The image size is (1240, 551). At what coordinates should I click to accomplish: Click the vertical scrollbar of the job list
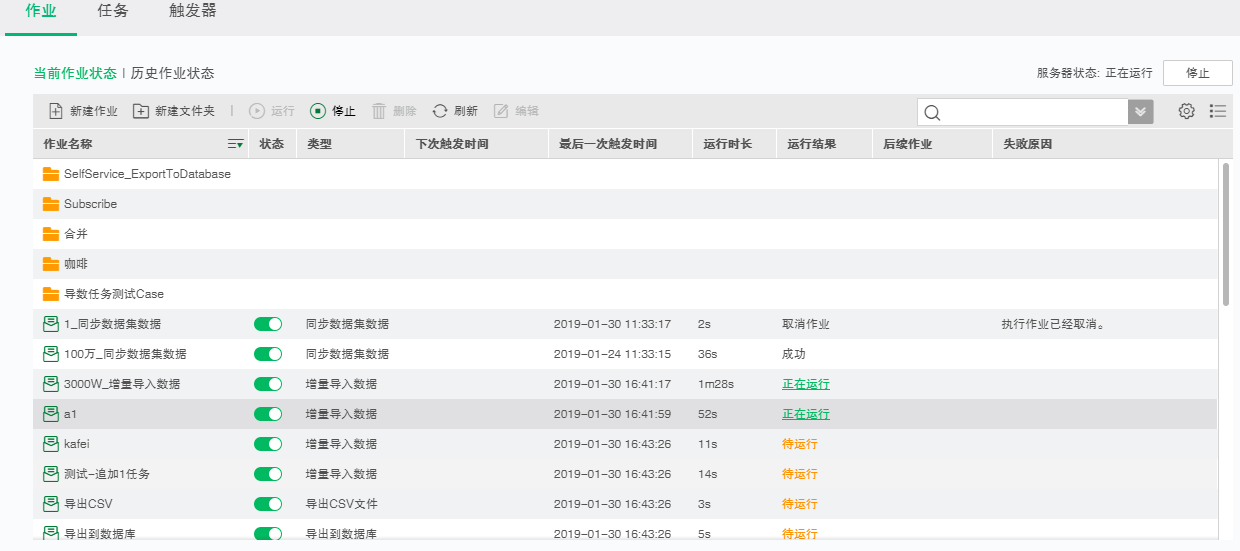1226,235
